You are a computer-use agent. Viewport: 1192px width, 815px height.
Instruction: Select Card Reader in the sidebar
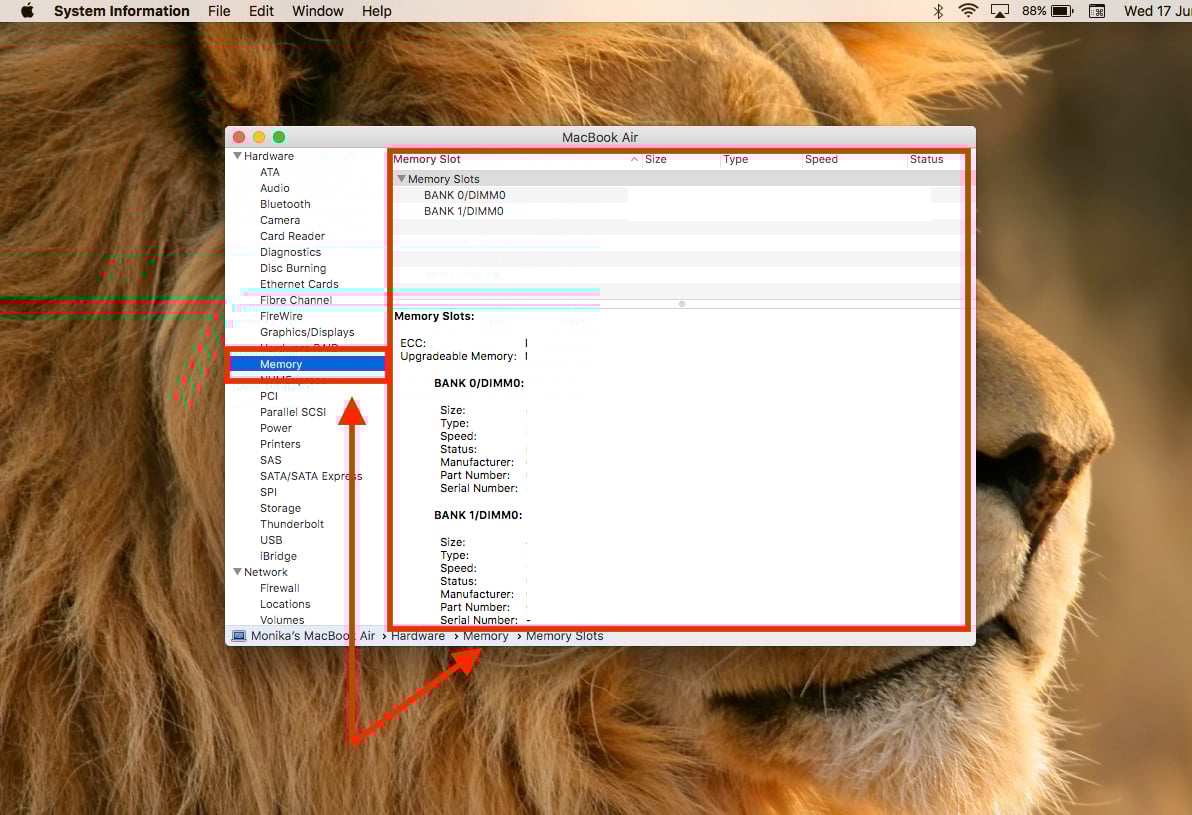[292, 236]
